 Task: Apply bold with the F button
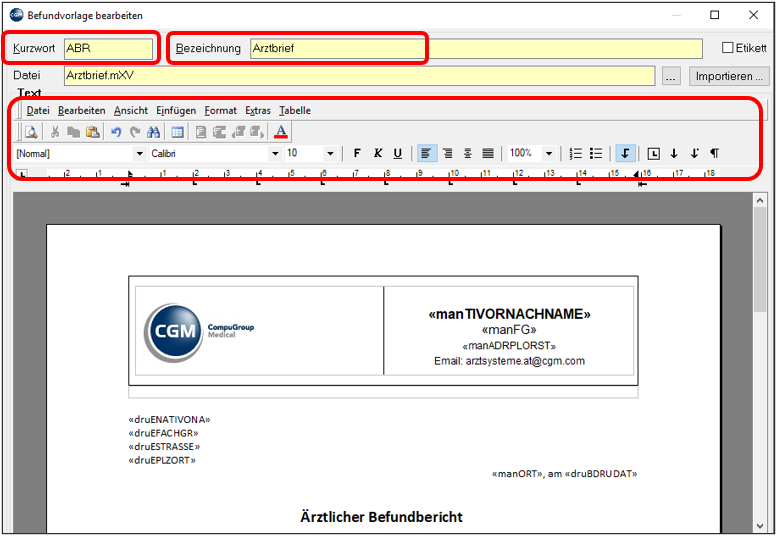pos(357,153)
